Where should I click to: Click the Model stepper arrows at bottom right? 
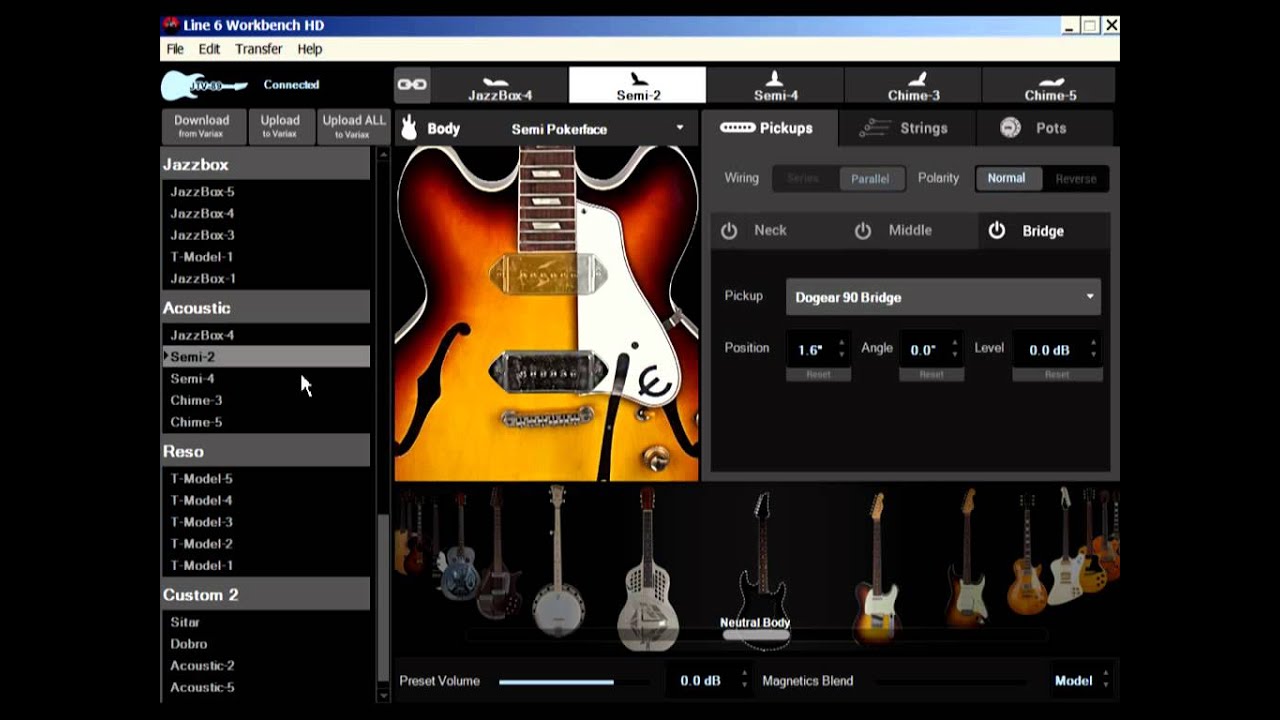click(x=1105, y=680)
